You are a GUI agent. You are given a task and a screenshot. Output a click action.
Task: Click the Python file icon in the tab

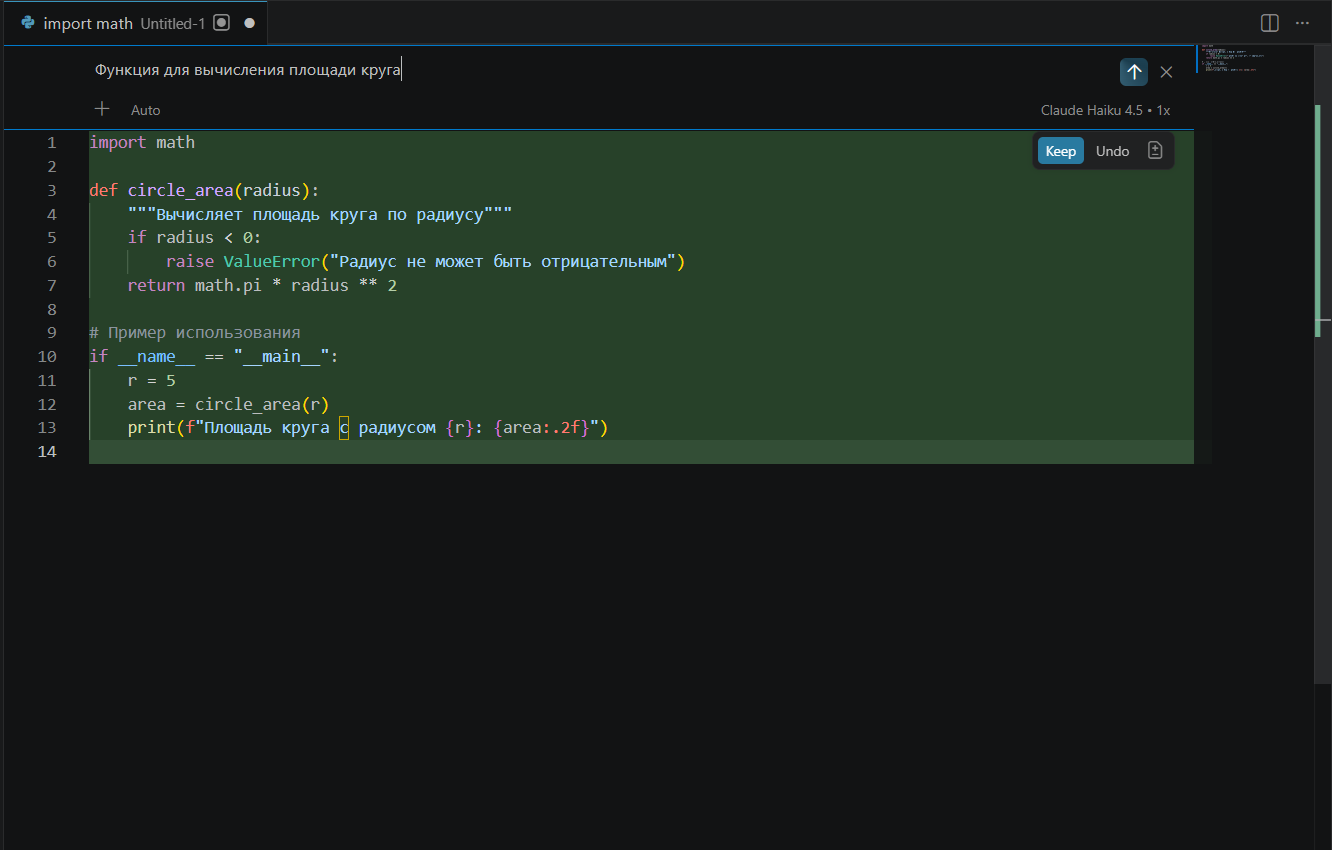click(x=28, y=22)
